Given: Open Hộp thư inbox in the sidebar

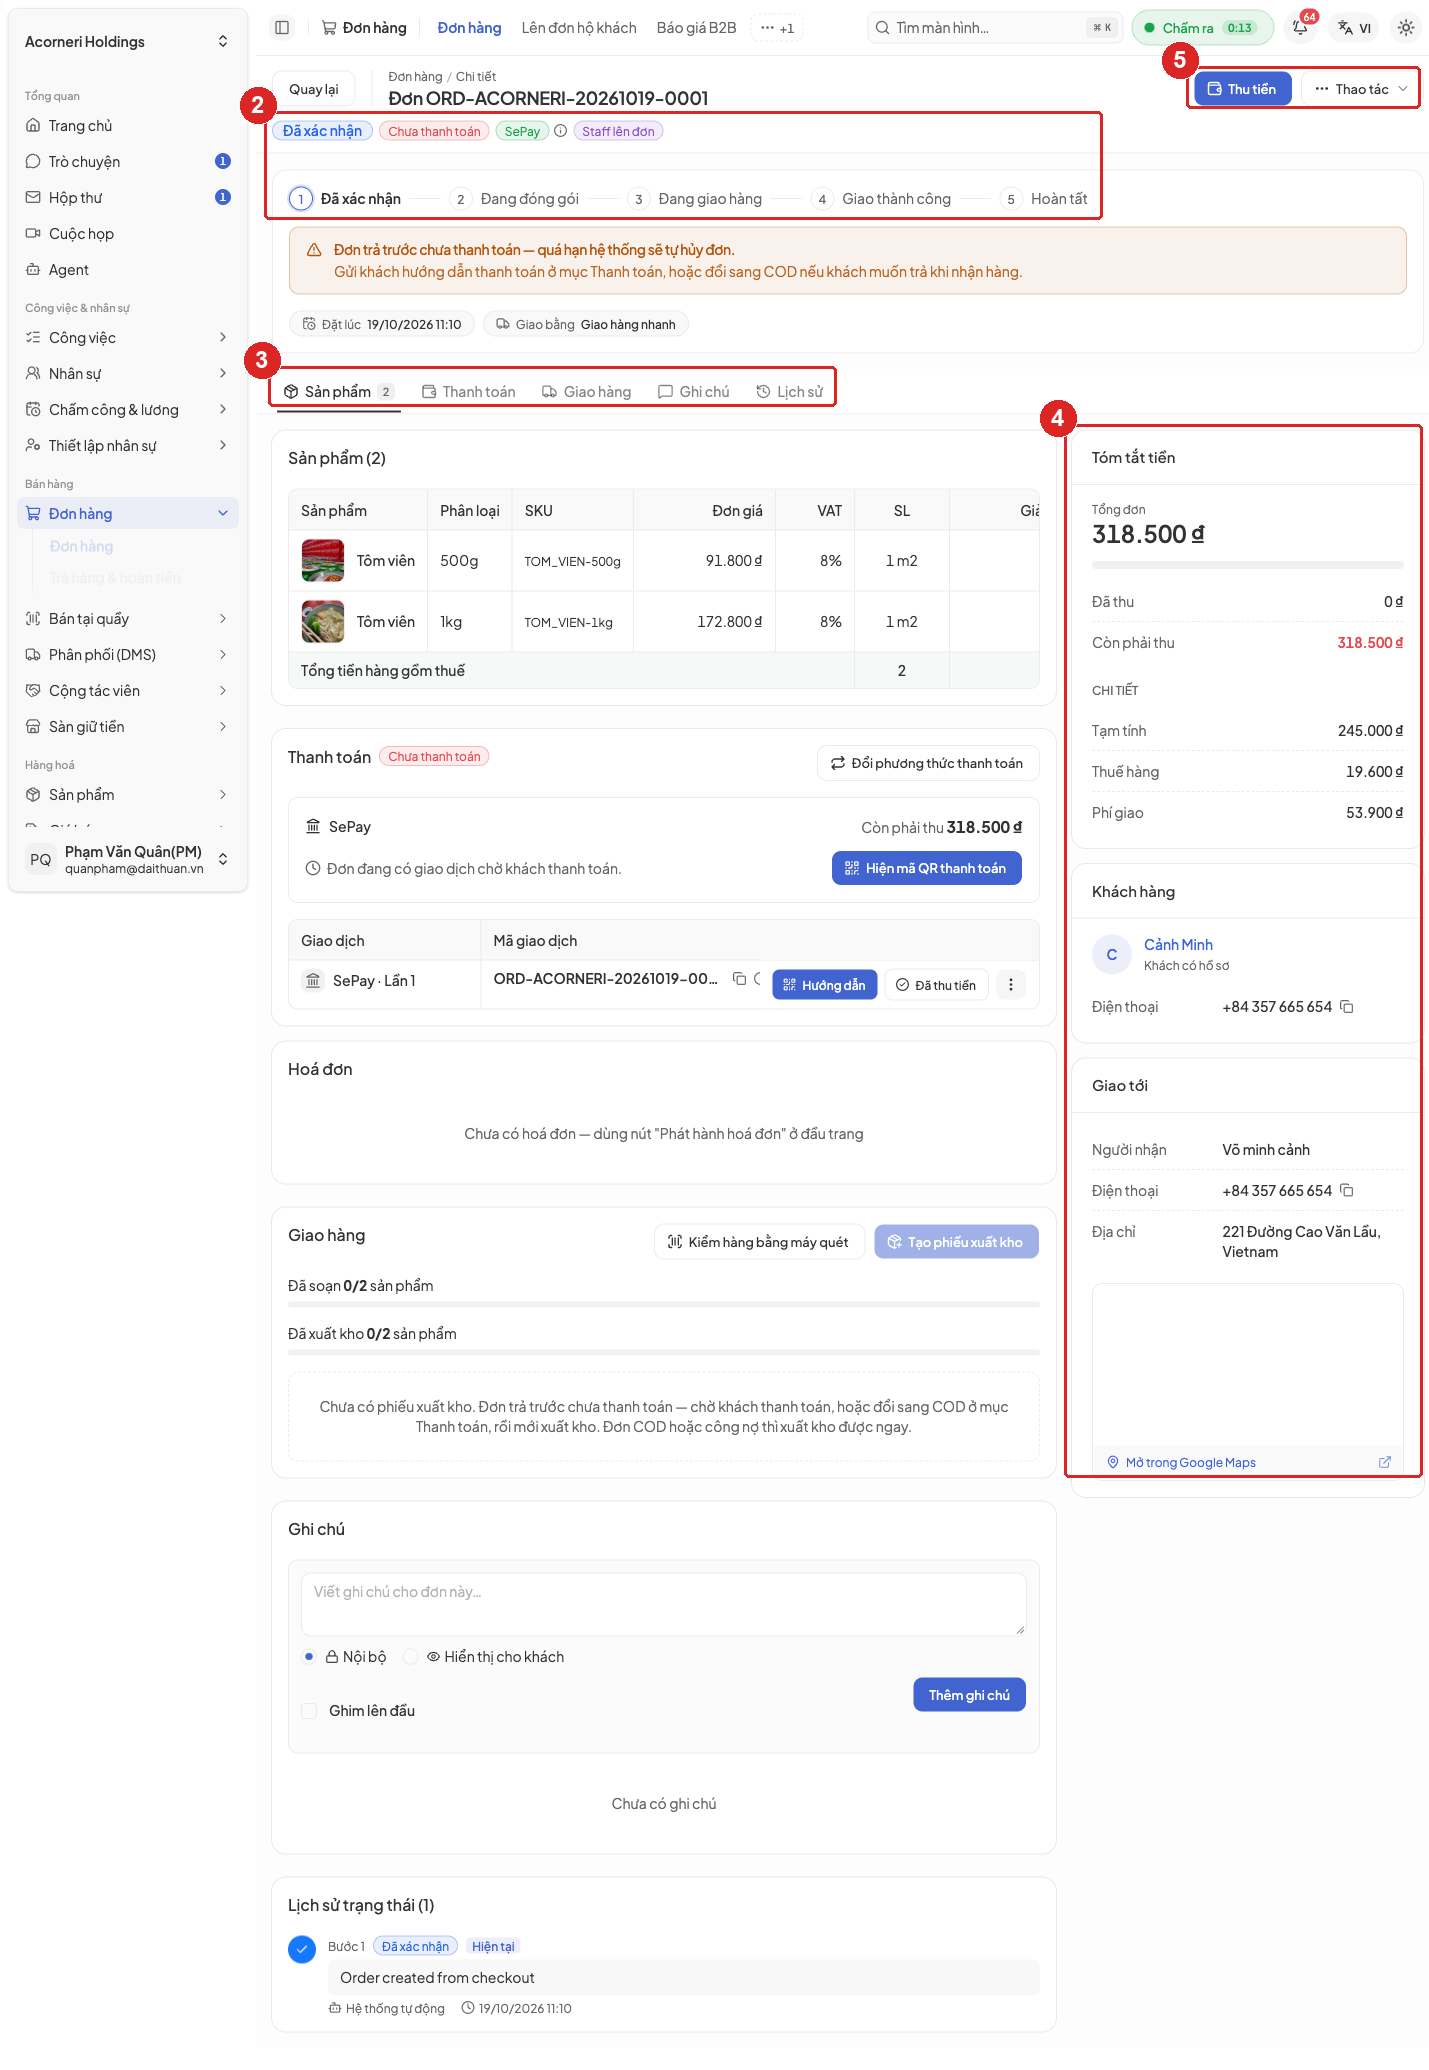Looking at the screenshot, I should [128, 198].
